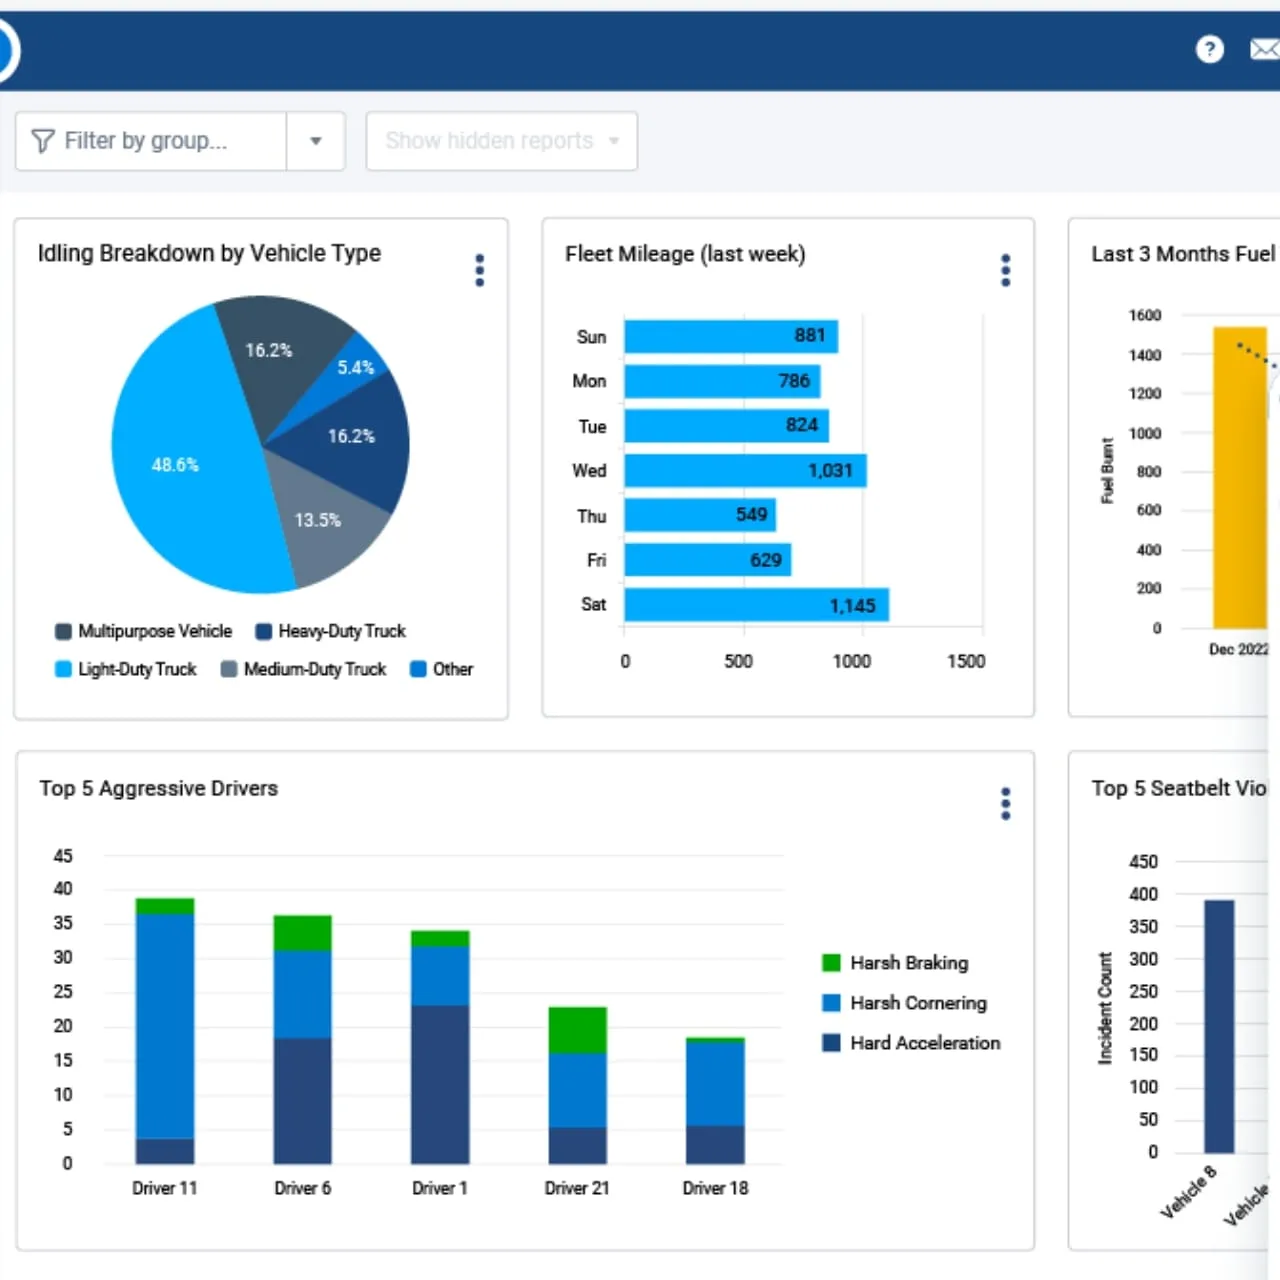Click the circular app logo in the header

click(5, 49)
